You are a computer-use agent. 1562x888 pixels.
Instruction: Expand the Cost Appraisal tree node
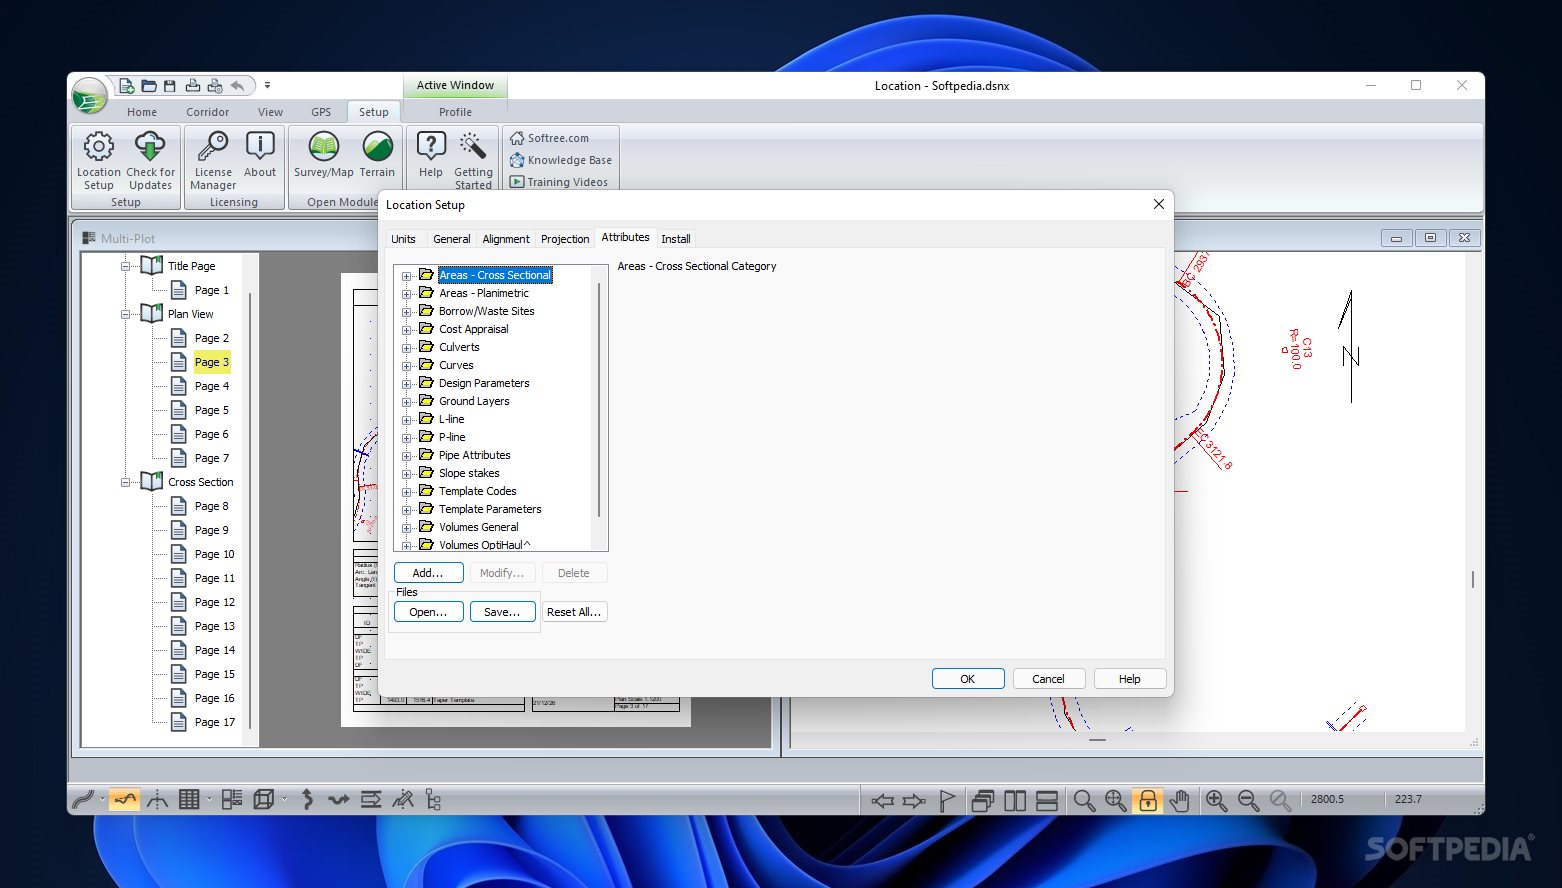coord(407,330)
